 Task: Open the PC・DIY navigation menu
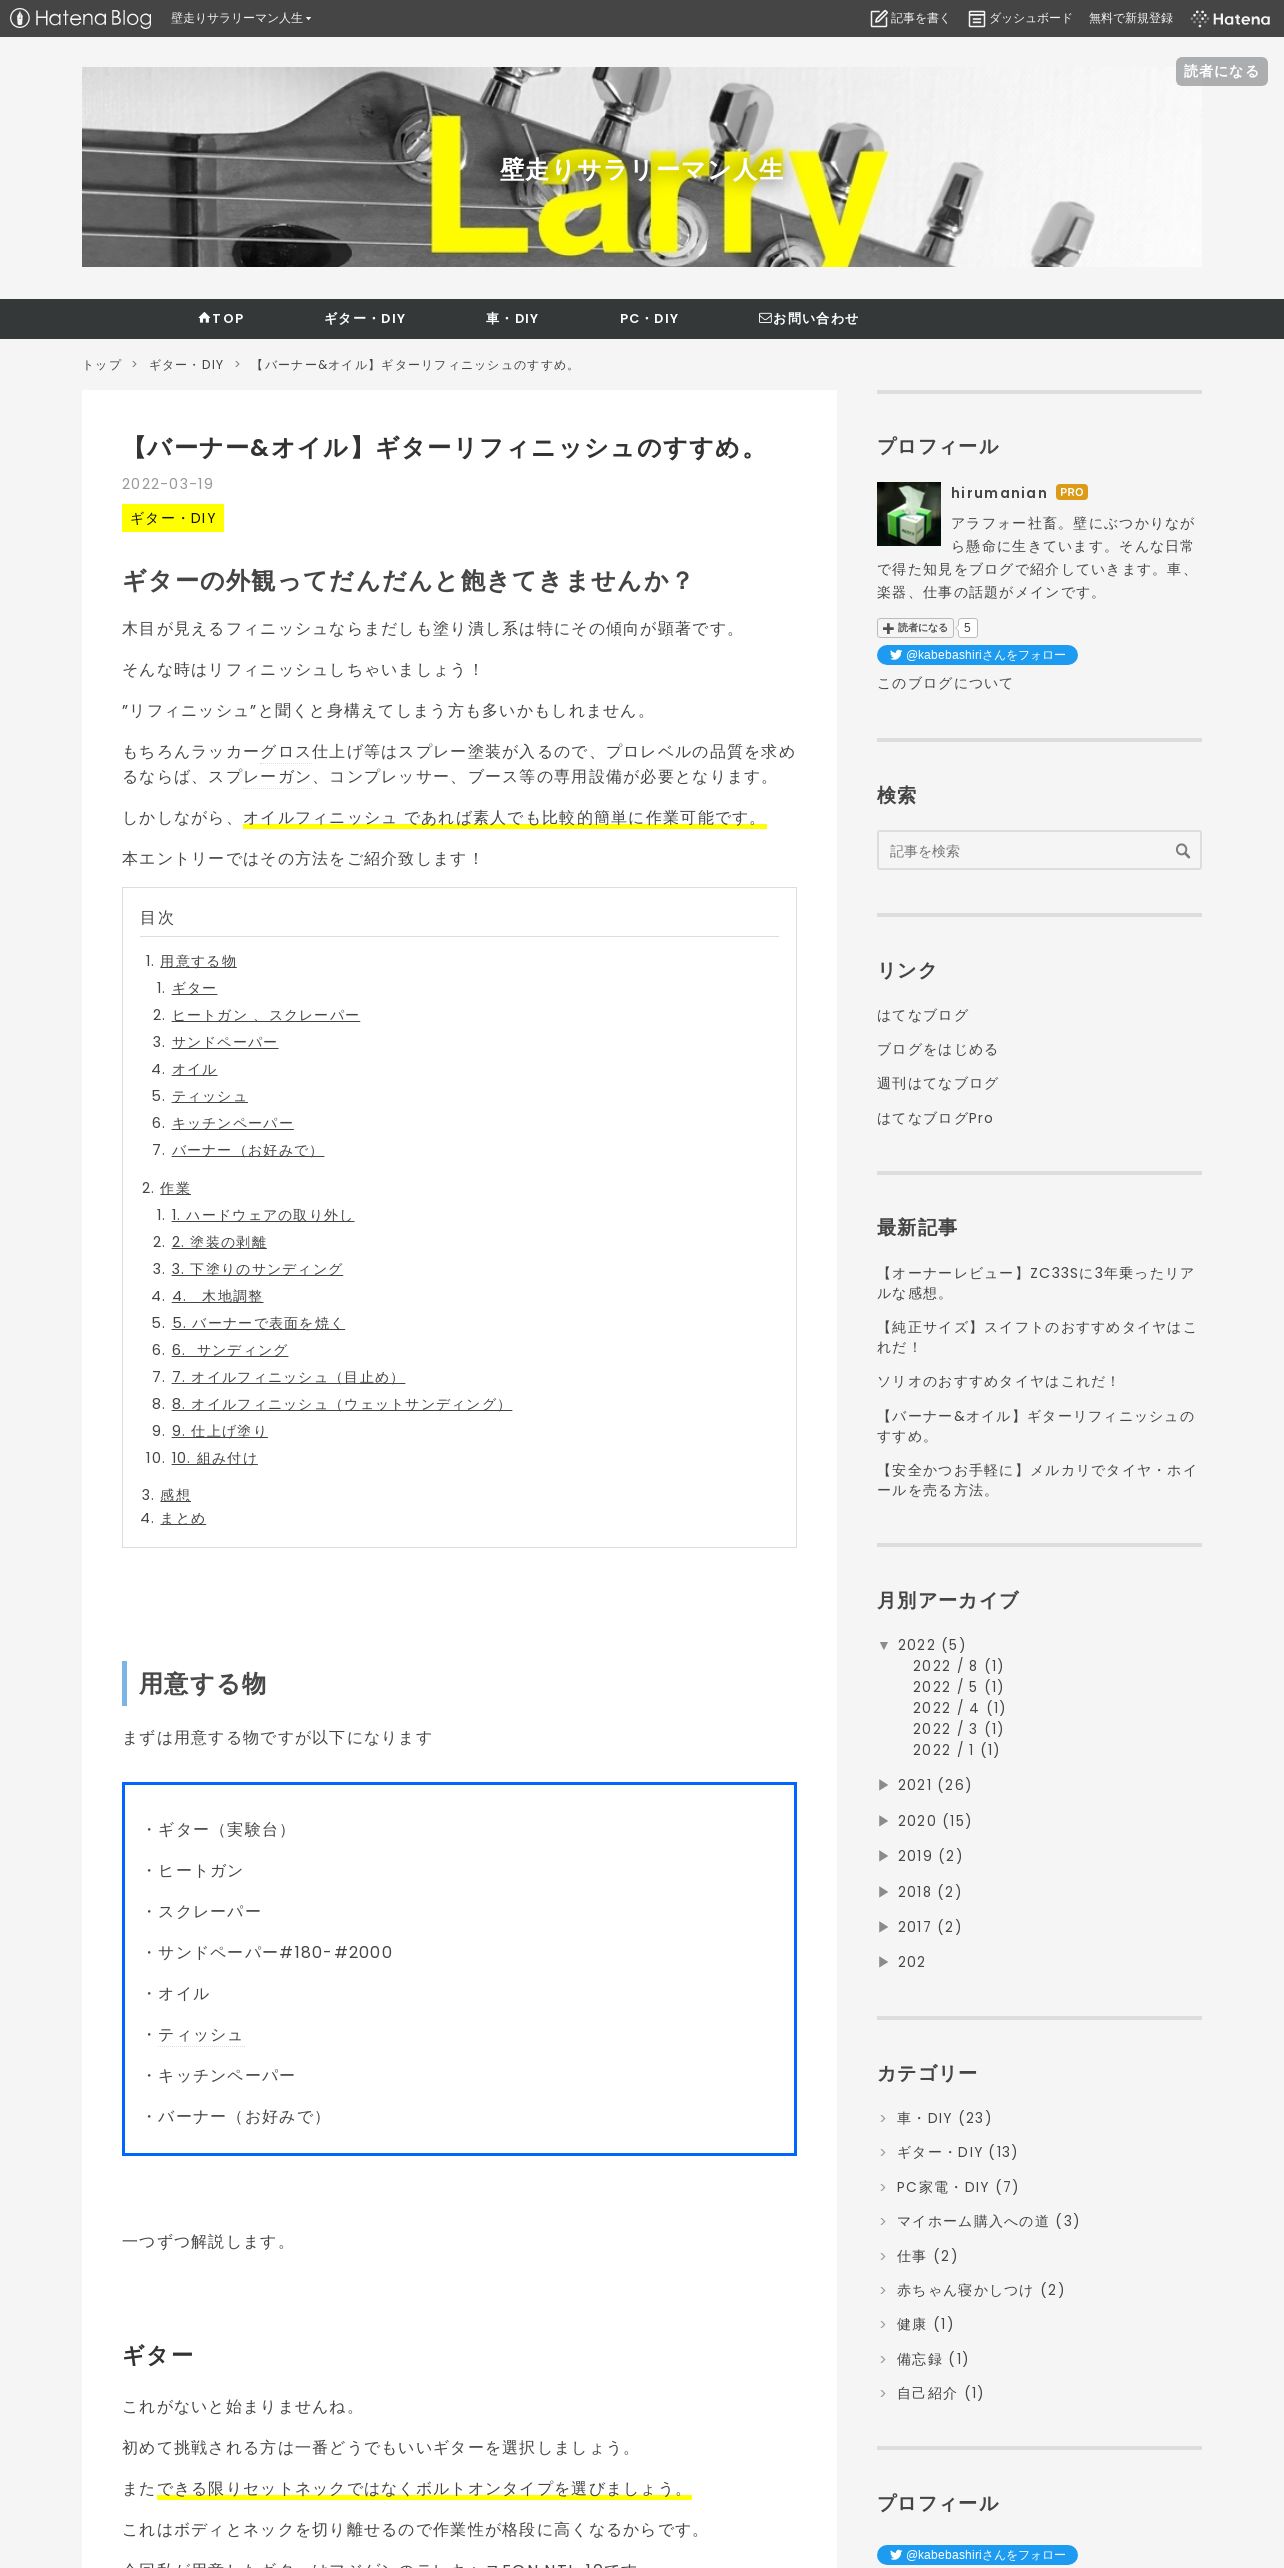click(x=649, y=319)
